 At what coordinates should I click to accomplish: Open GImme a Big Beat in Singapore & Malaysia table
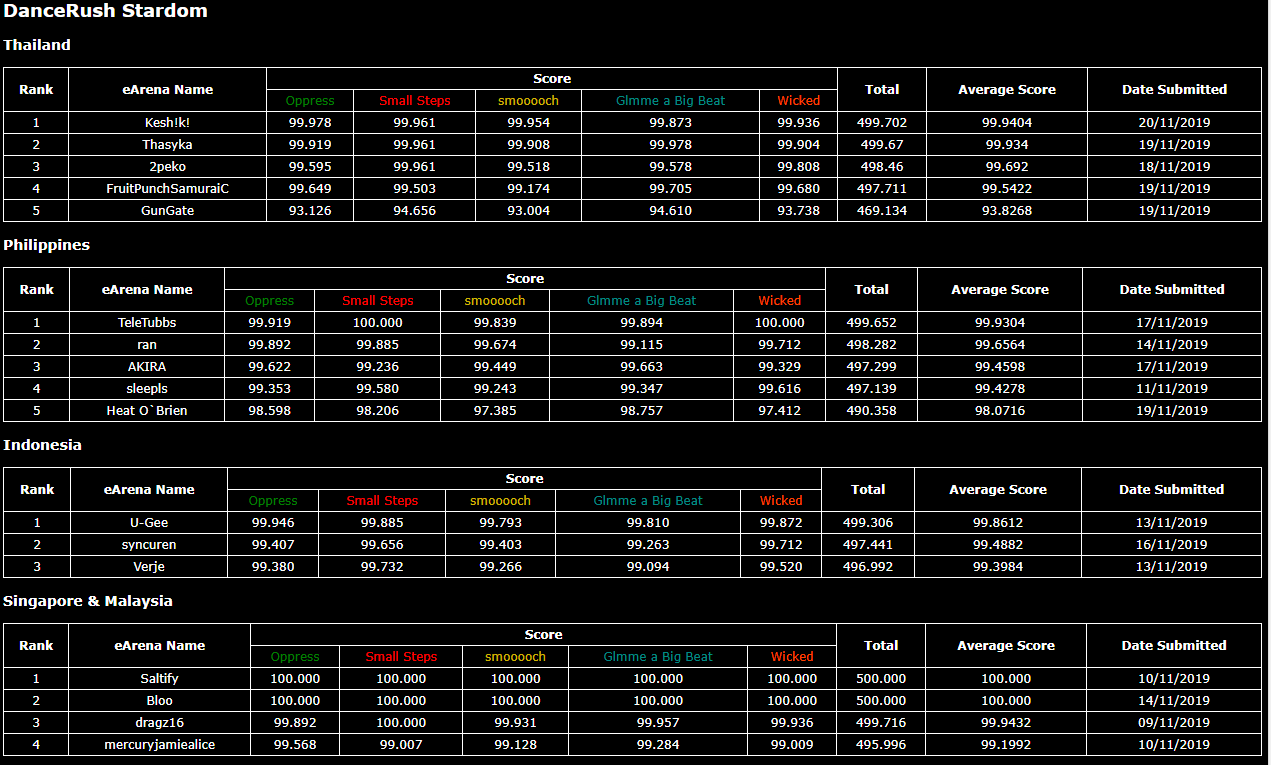(x=657, y=657)
